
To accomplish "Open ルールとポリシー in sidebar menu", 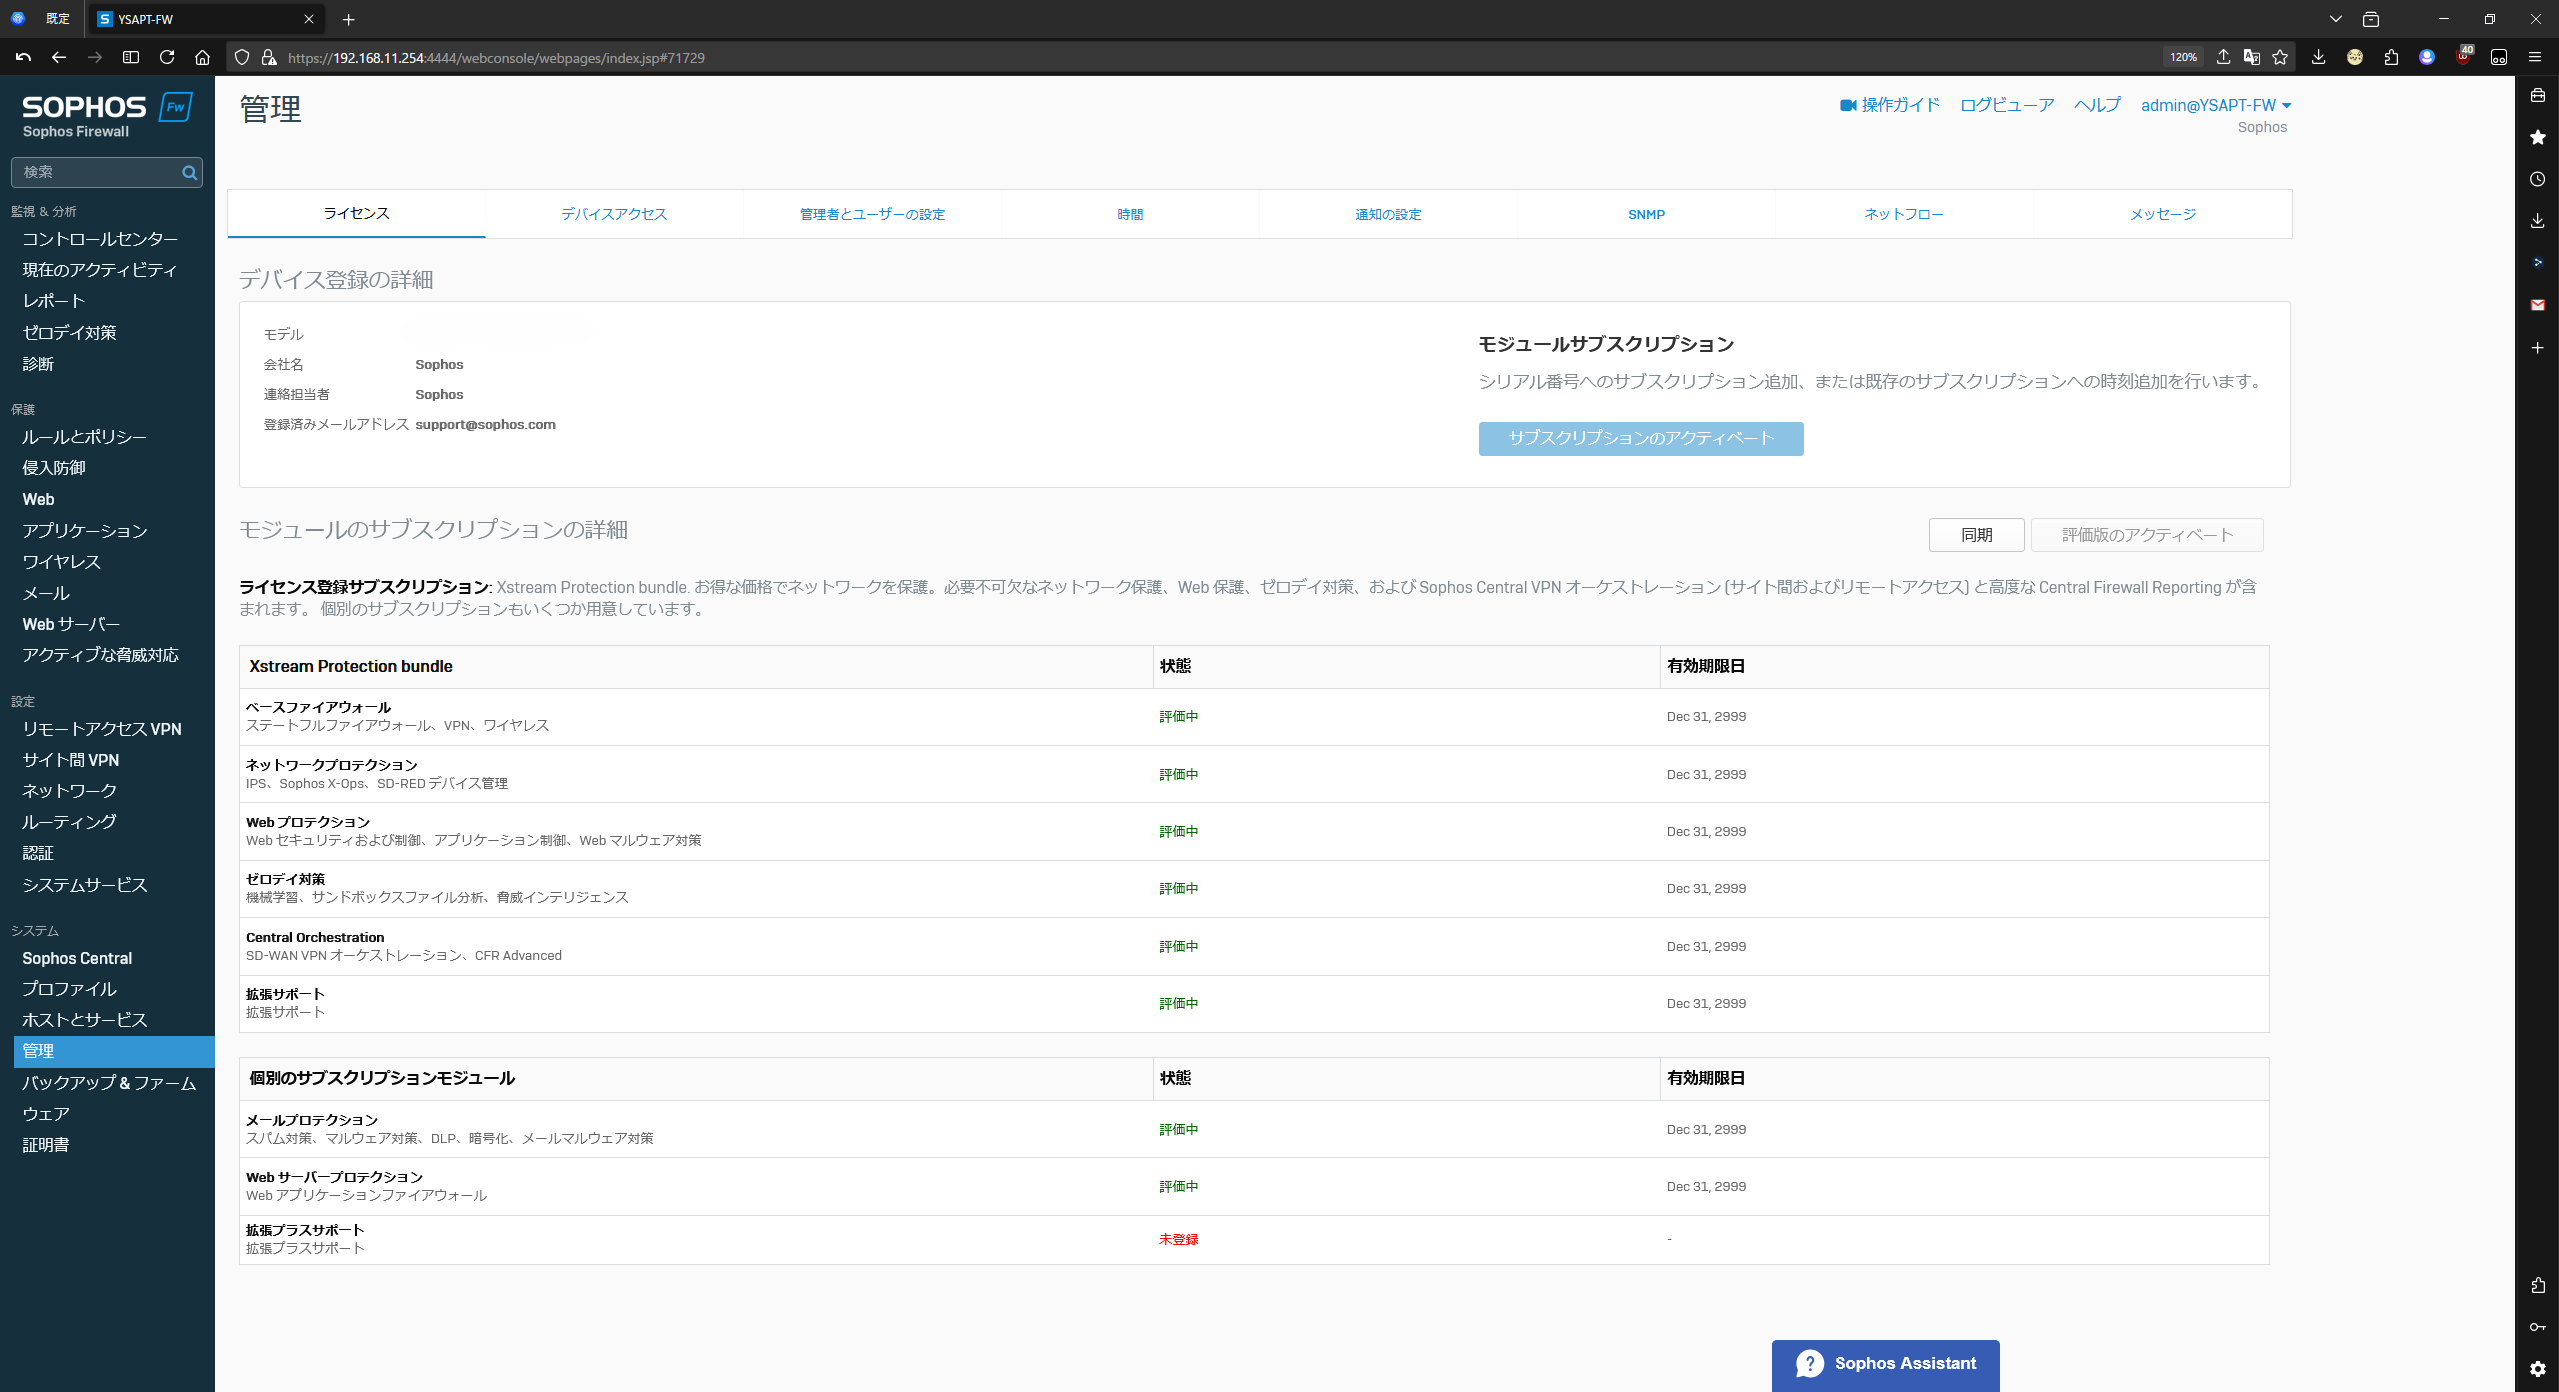I will pos(84,437).
